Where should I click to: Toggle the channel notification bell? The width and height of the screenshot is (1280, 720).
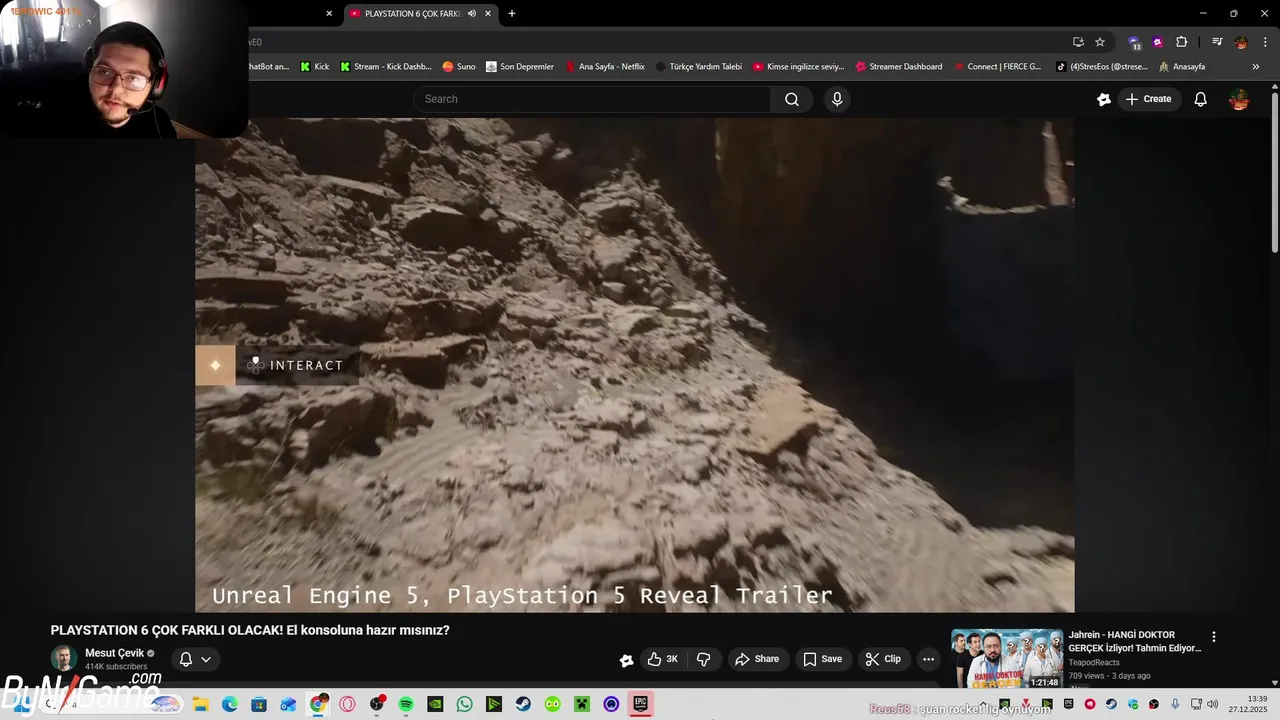pyautogui.click(x=186, y=659)
